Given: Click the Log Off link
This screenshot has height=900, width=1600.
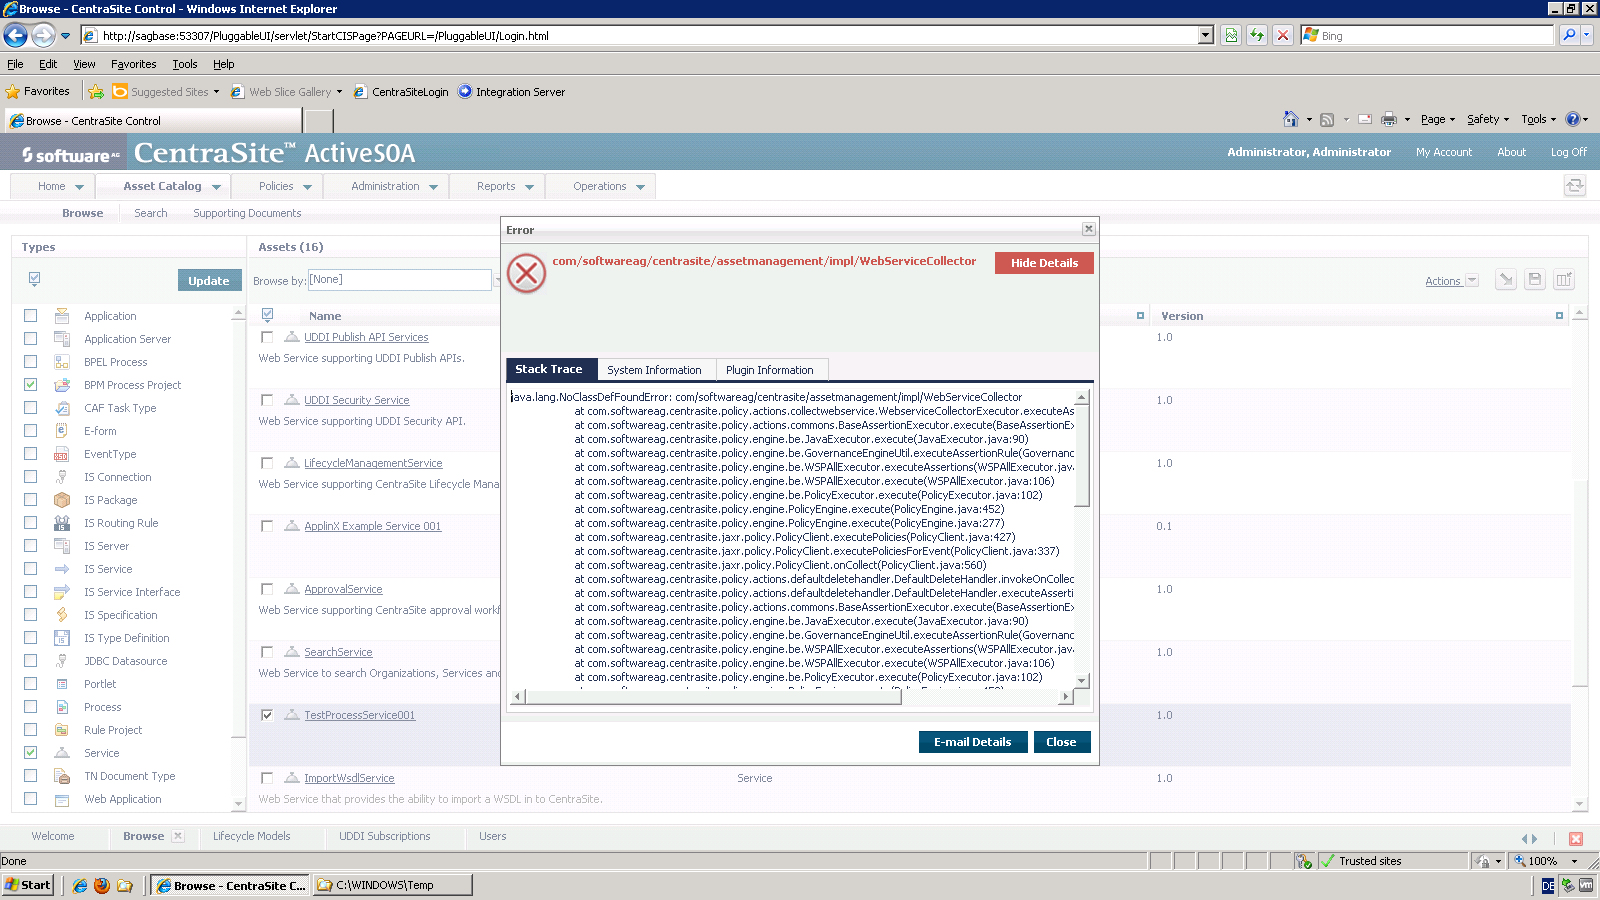Looking at the screenshot, I should (x=1569, y=152).
